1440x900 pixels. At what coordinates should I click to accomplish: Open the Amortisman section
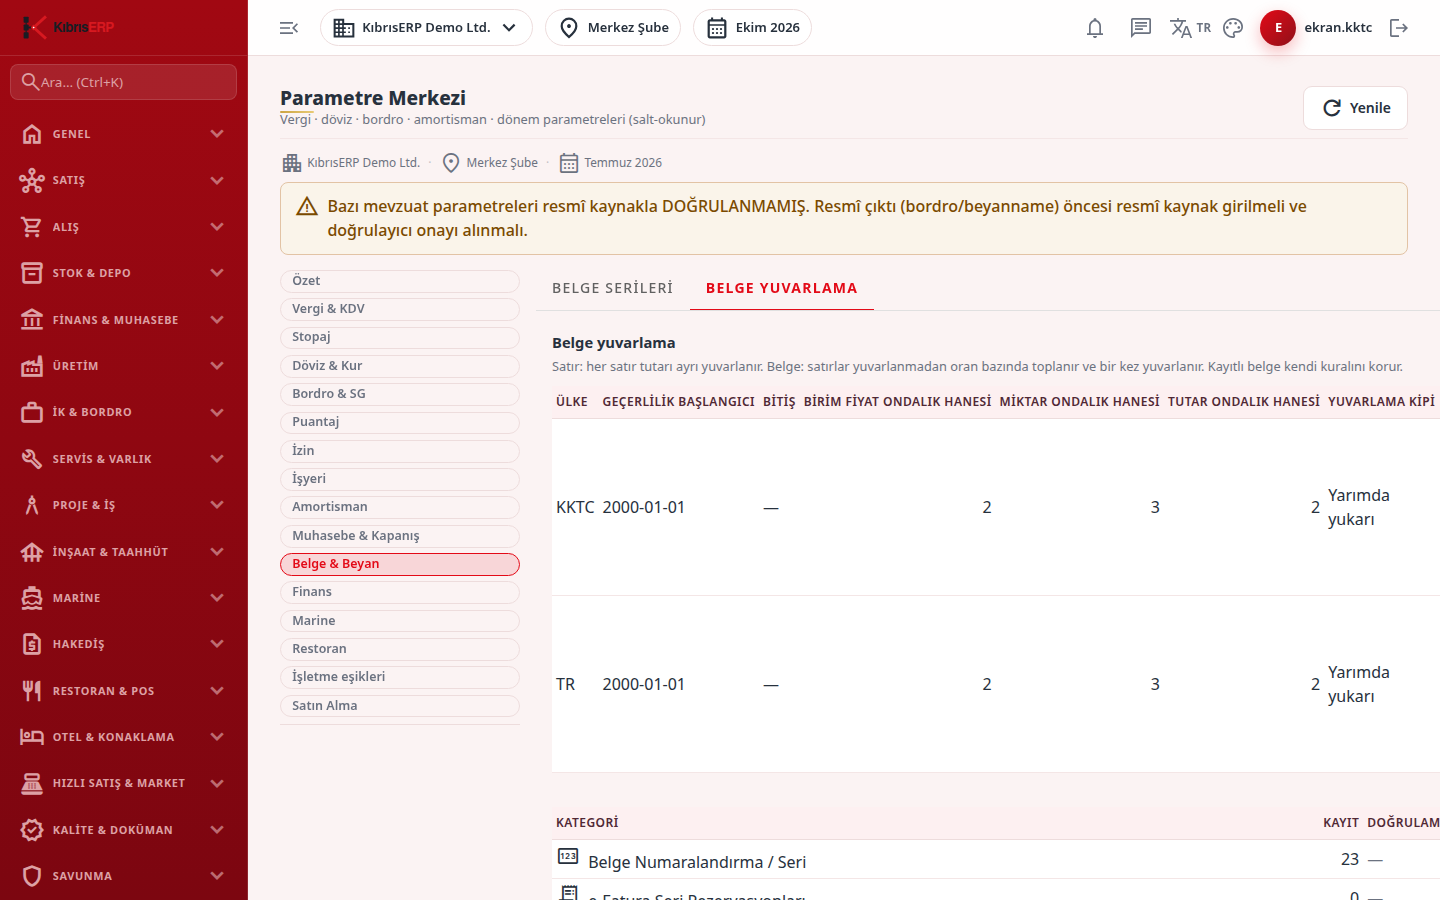tap(400, 507)
